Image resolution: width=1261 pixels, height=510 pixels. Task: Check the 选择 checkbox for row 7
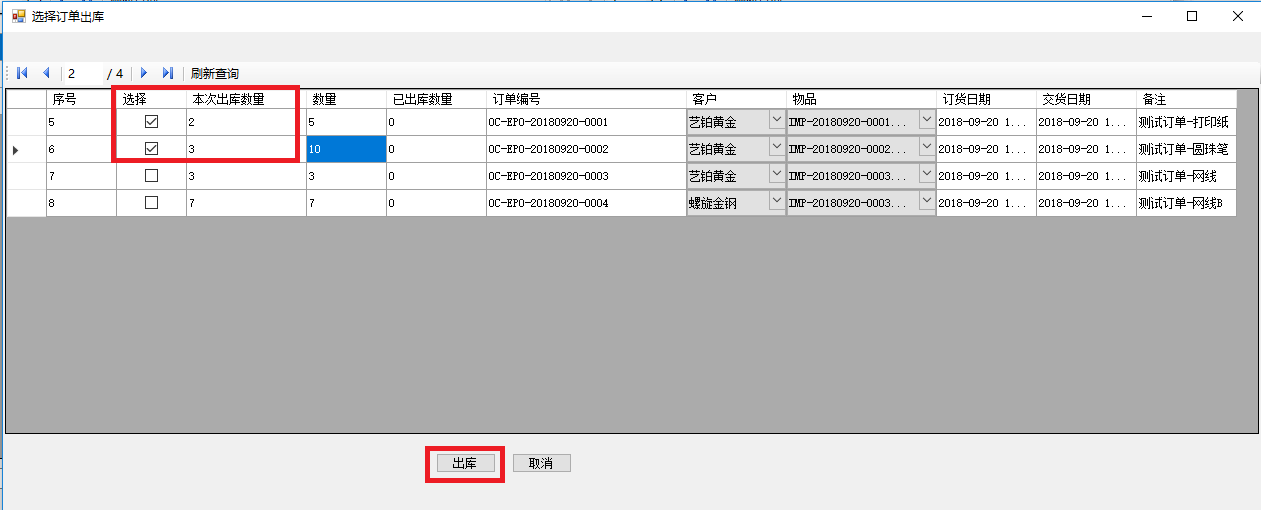pyautogui.click(x=152, y=176)
